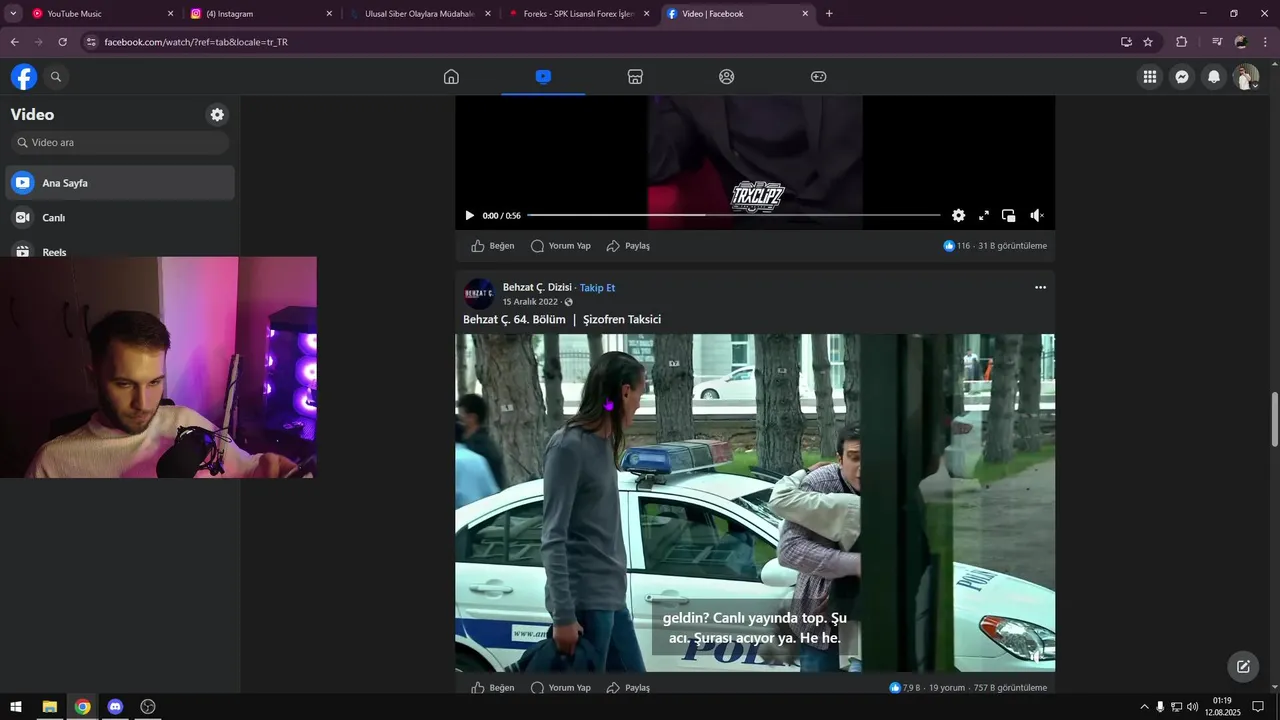Bookmark this page with the star
Screen dimensions: 1280x720
click(x=1148, y=42)
